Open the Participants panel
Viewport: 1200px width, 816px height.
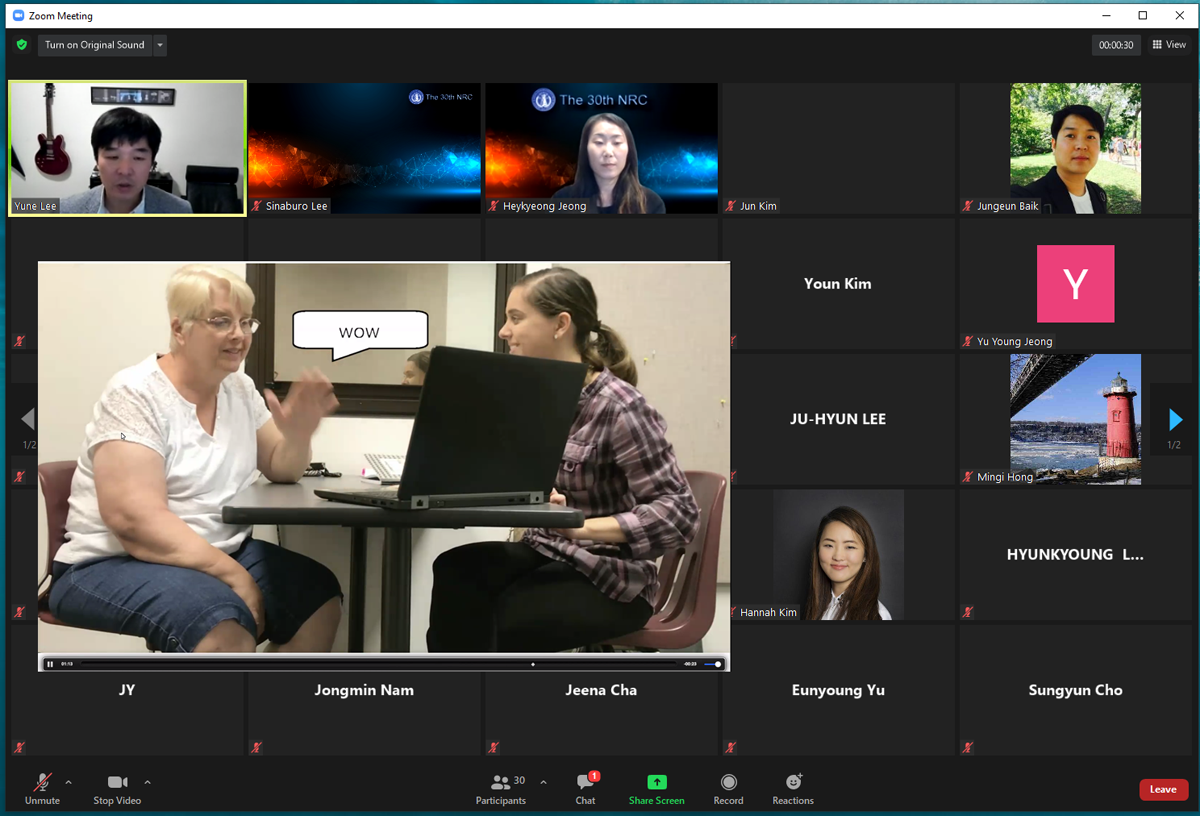(x=503, y=788)
